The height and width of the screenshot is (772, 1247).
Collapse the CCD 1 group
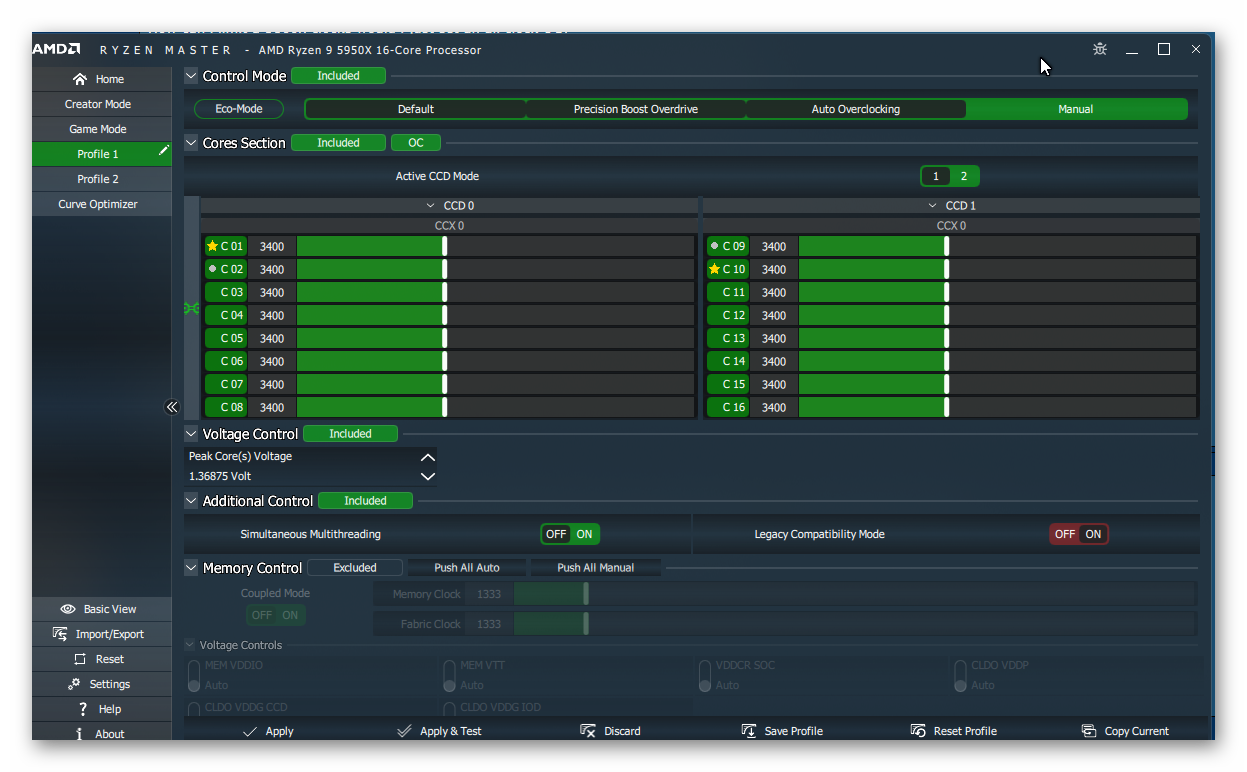(933, 205)
